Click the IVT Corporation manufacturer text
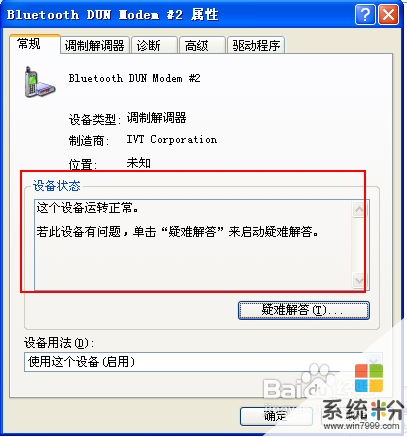The image size is (407, 437). (172, 139)
